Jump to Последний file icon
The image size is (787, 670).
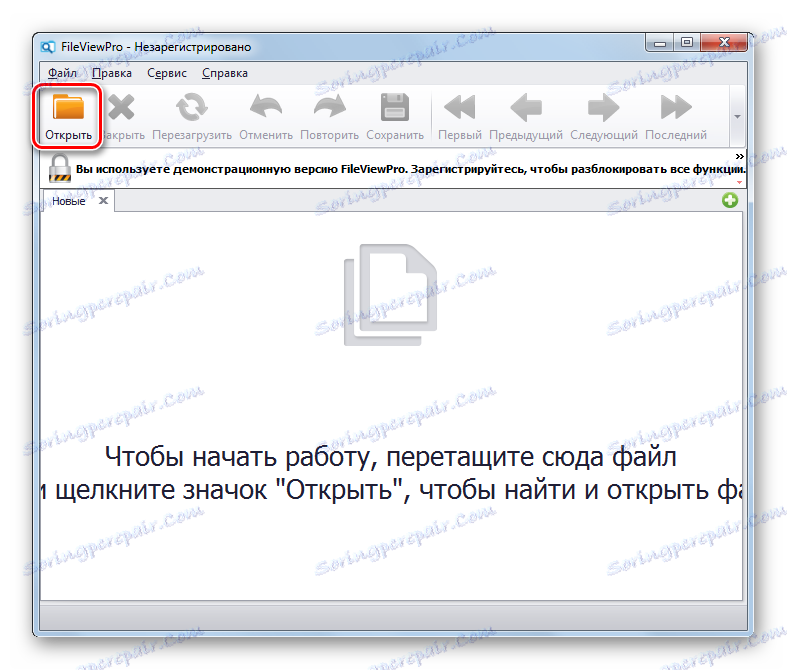point(676,107)
